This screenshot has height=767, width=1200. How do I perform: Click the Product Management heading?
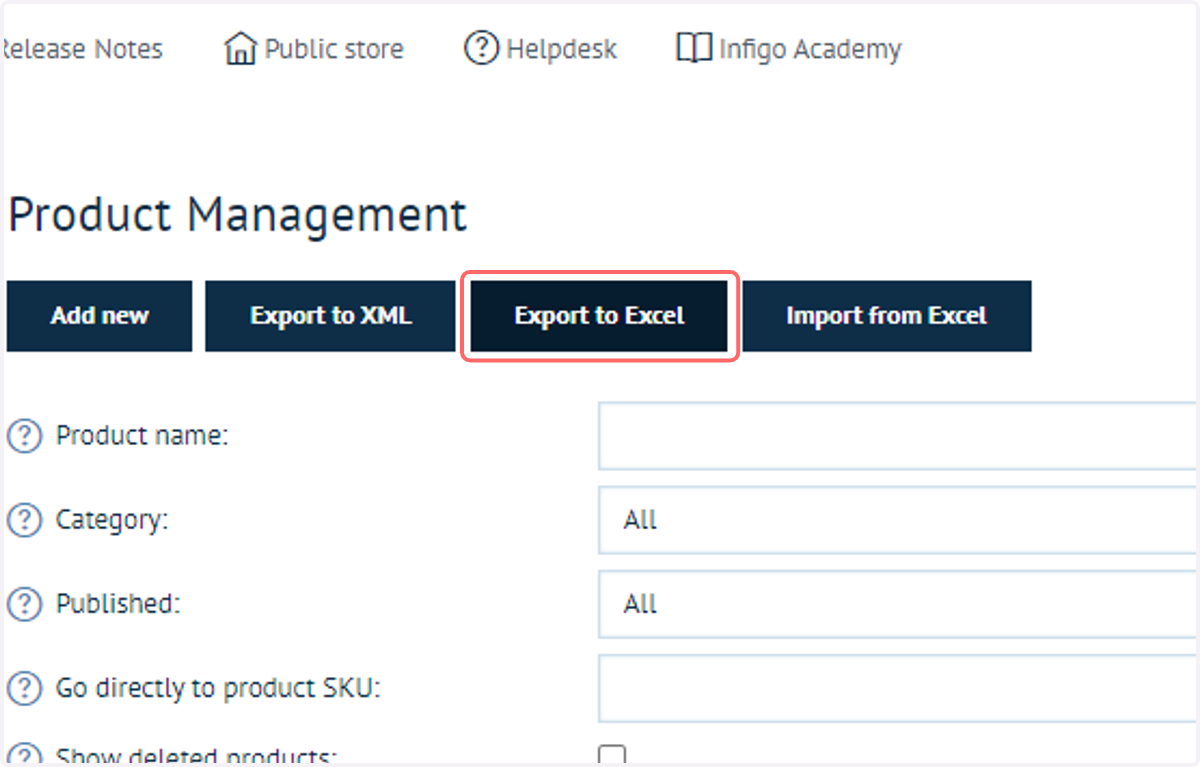[238, 216]
